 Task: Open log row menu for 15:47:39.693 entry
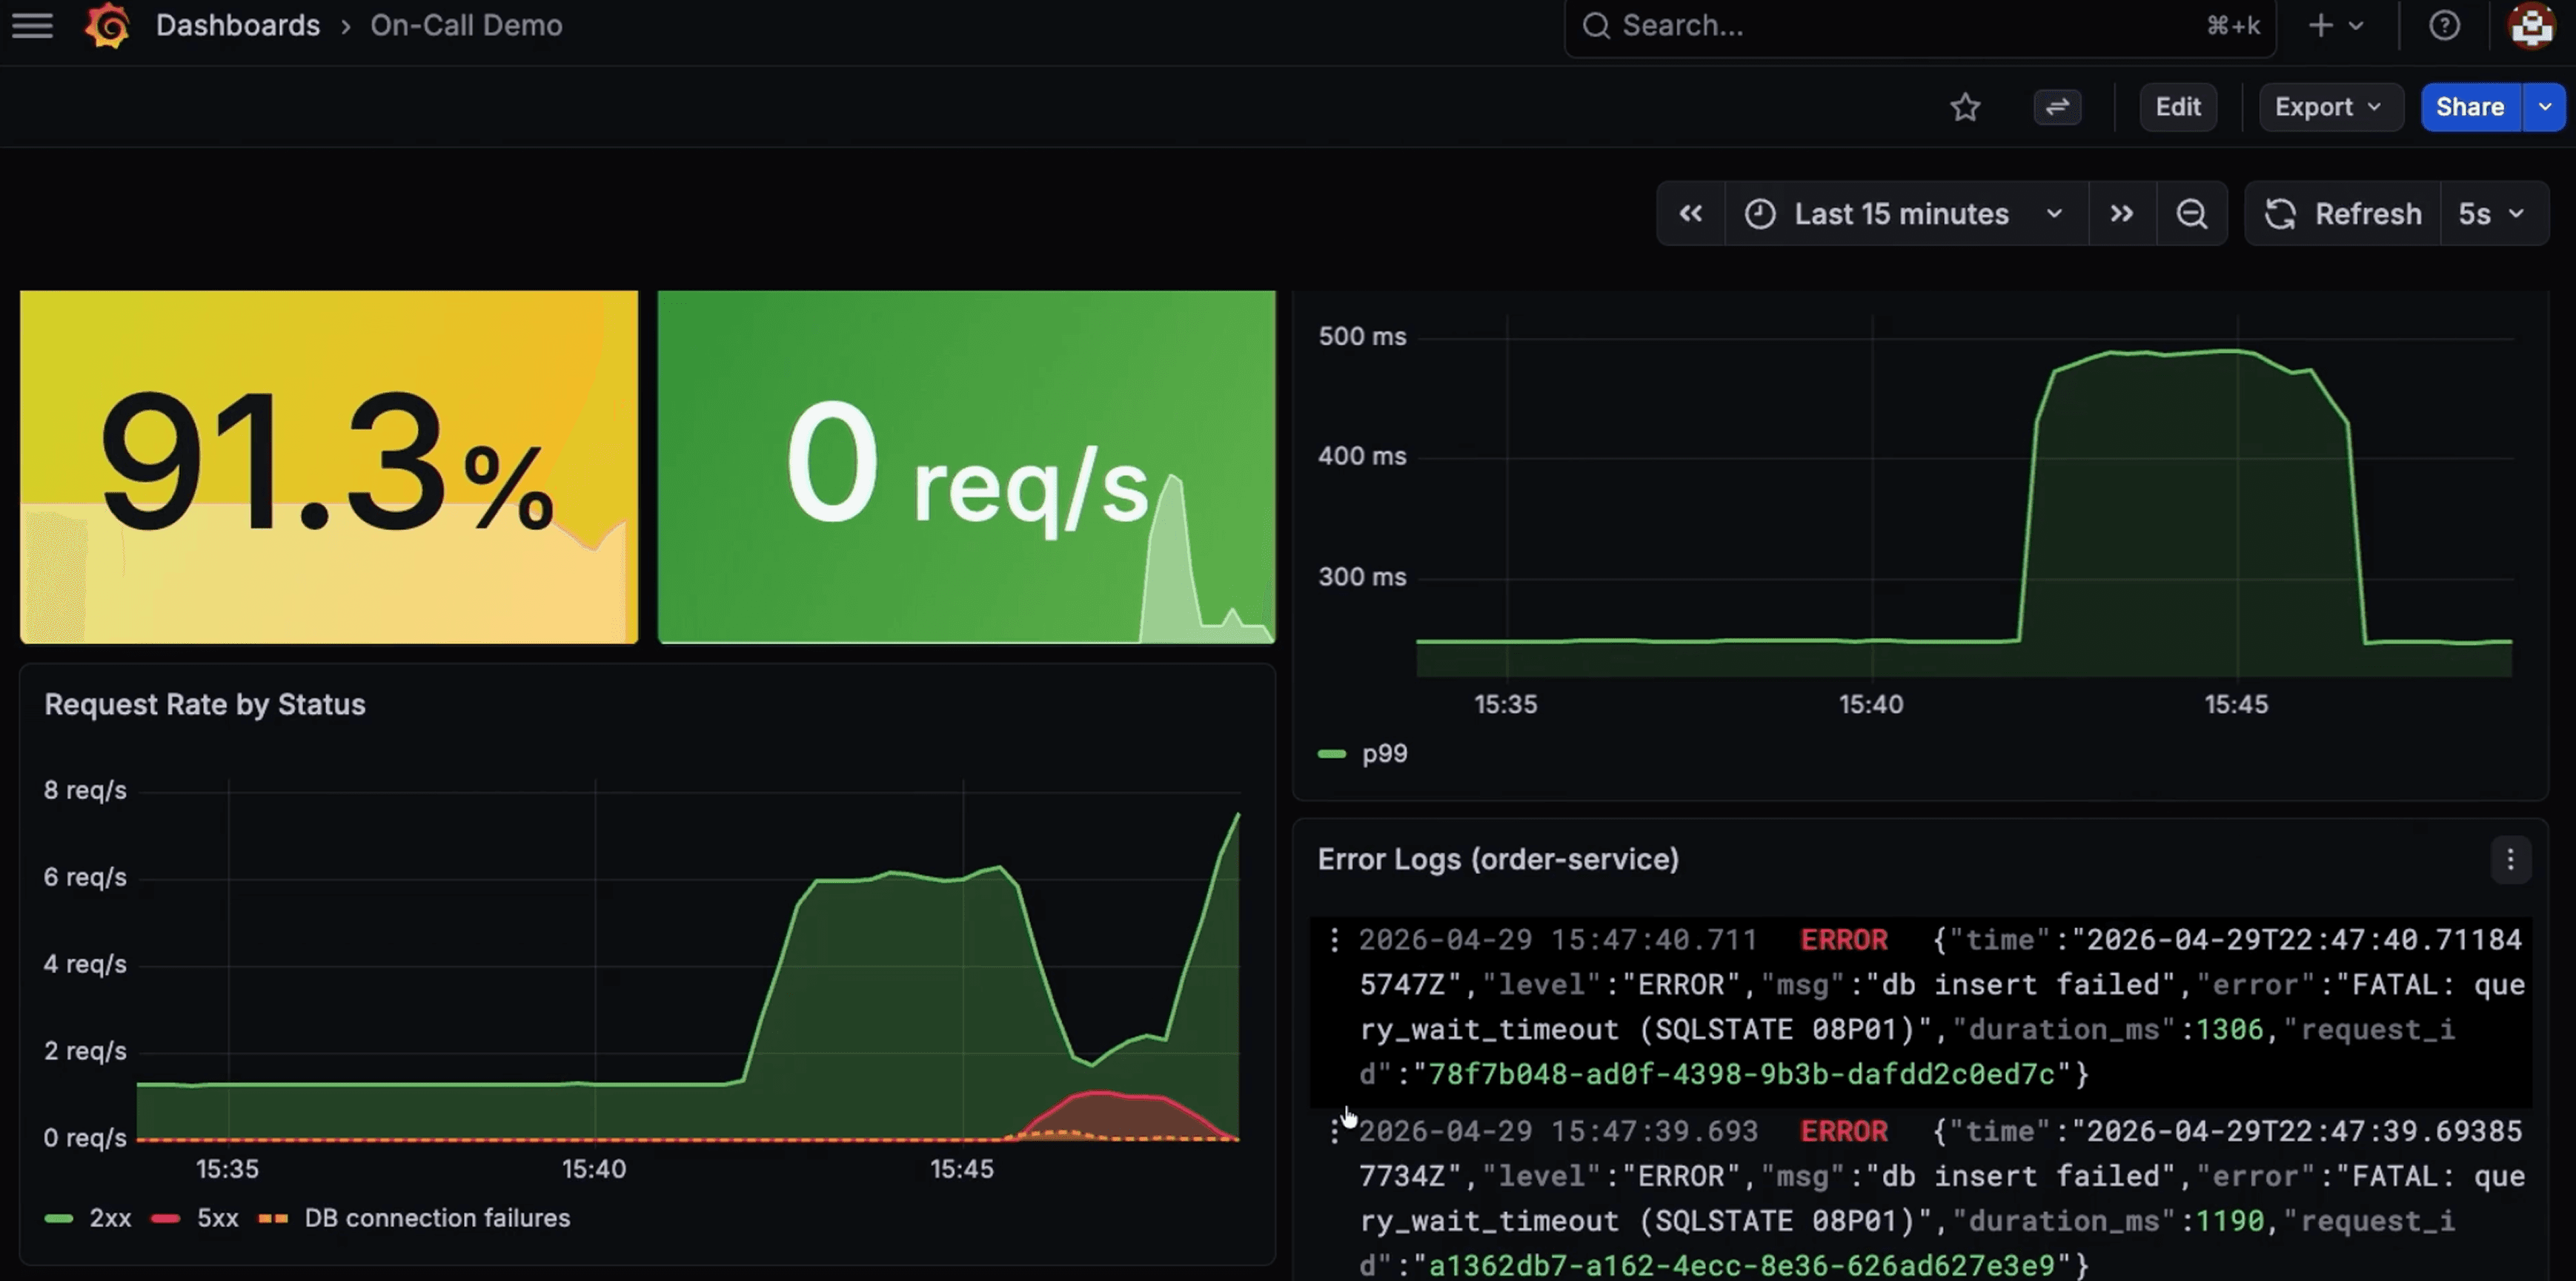point(1334,1131)
